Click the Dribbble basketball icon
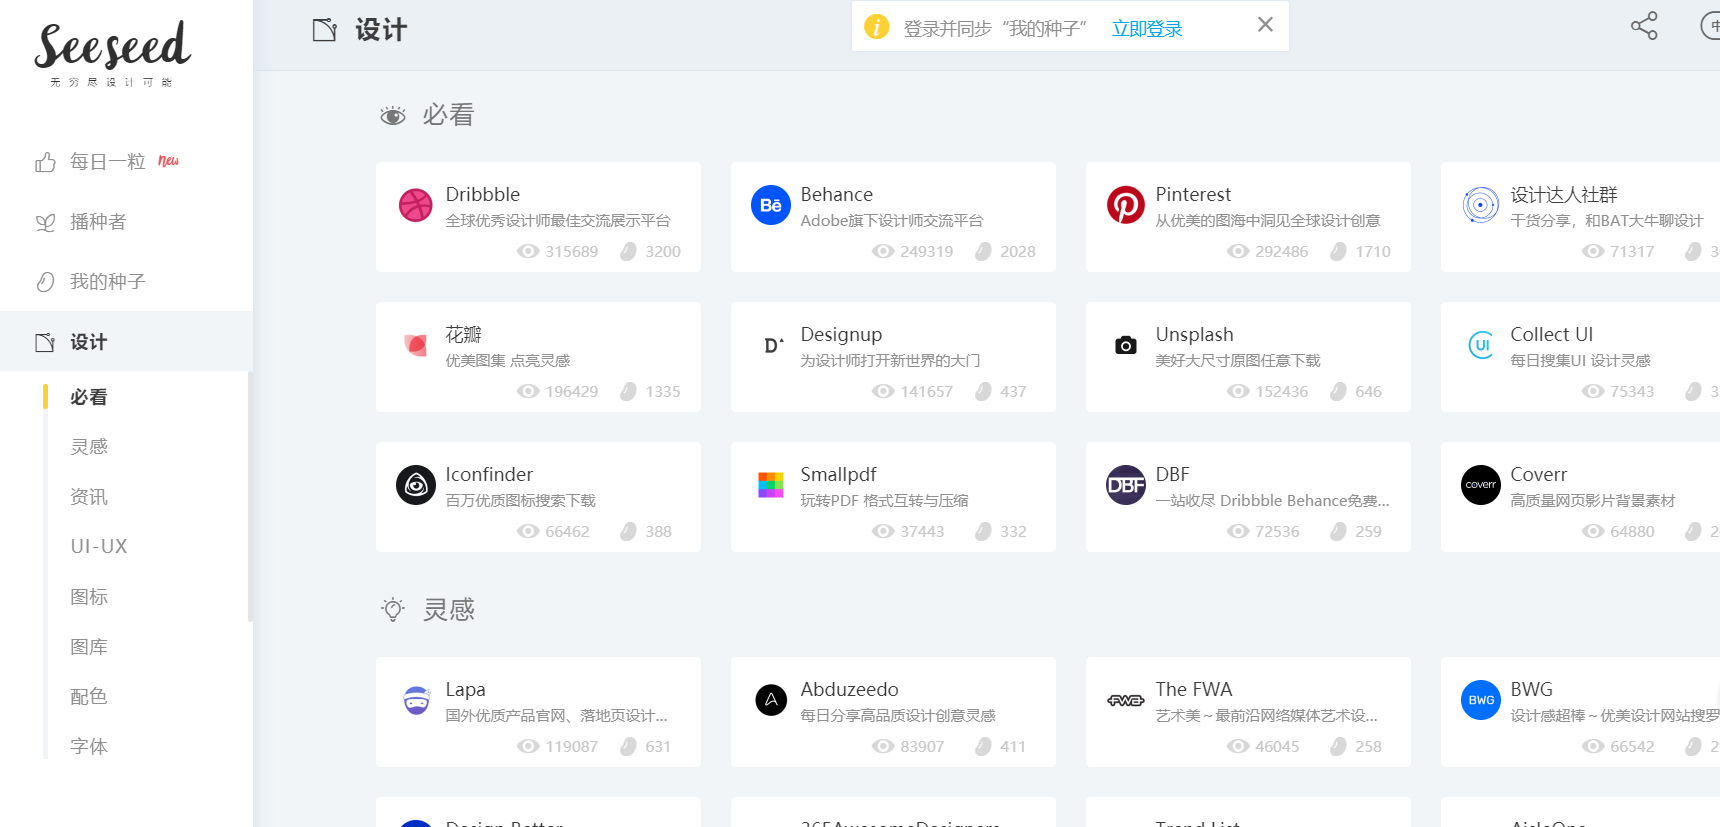 point(415,205)
